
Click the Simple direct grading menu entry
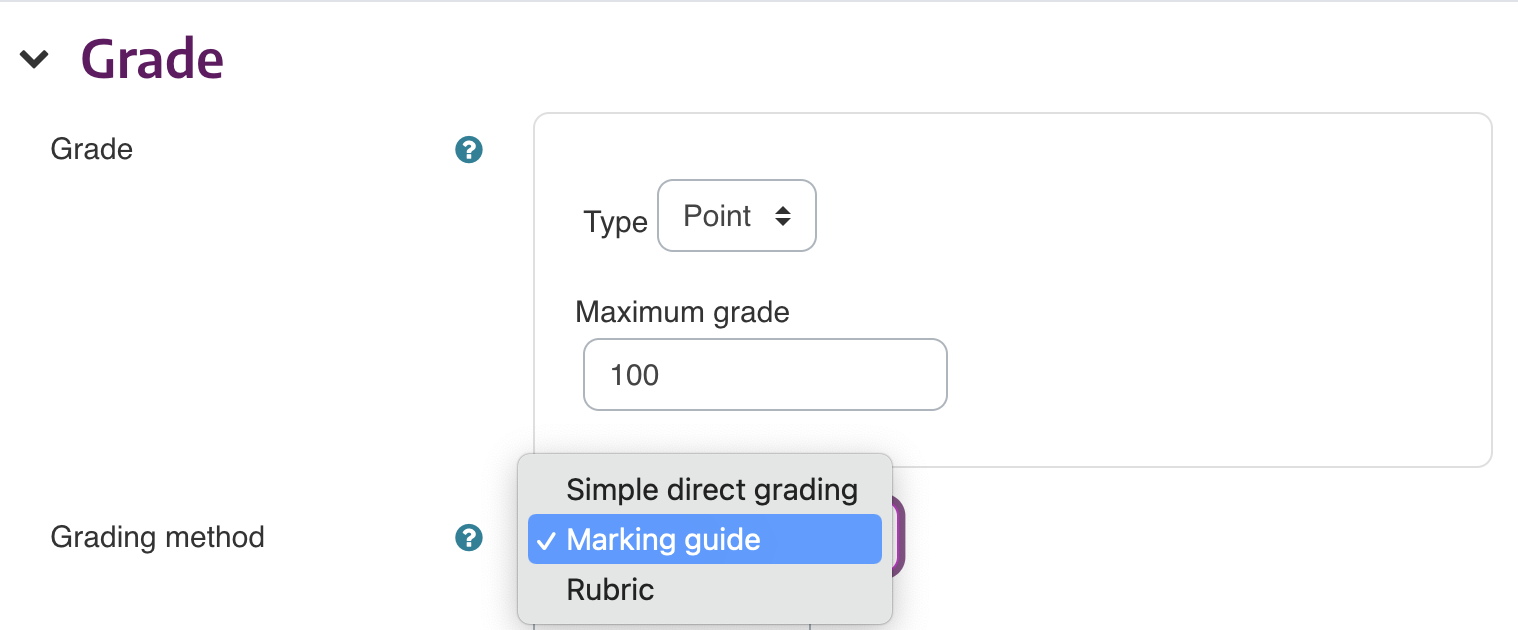coord(712,489)
